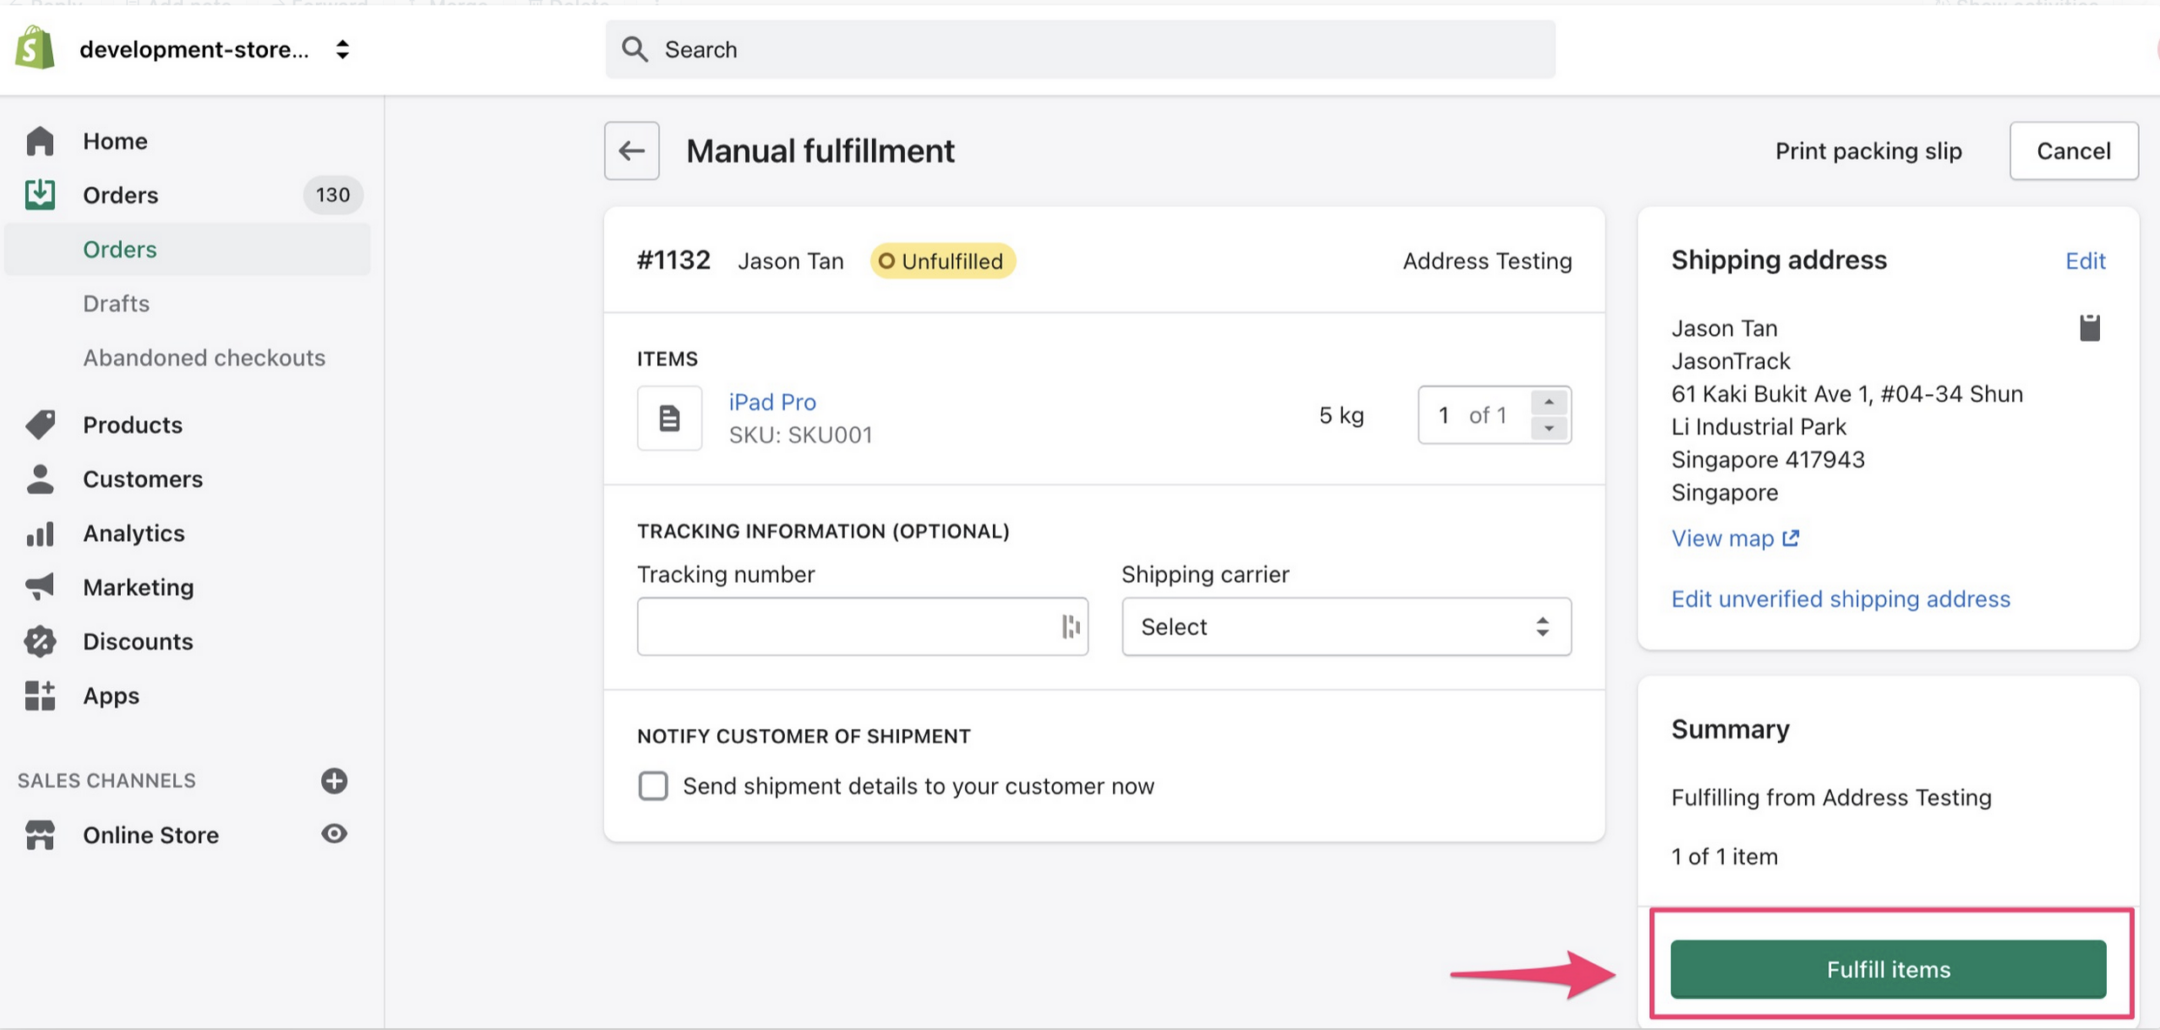The image size is (2160, 1030).
Task: Click SKU: SKU001 text
Action: pyautogui.click(x=800, y=435)
